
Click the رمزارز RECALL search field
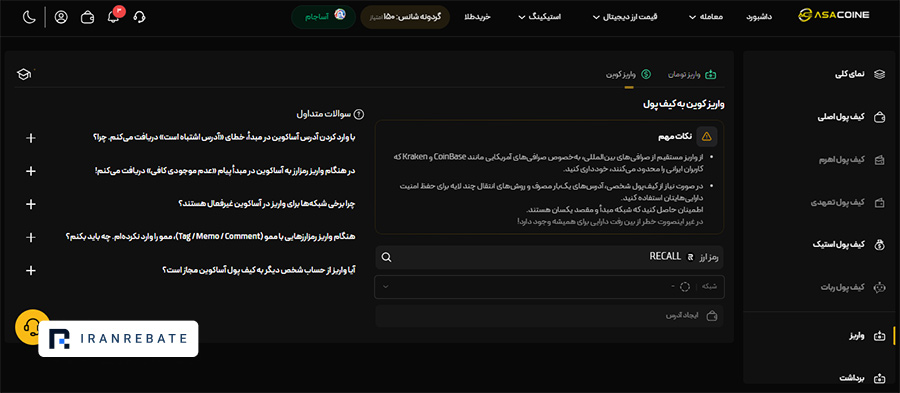pyautogui.click(x=549, y=257)
